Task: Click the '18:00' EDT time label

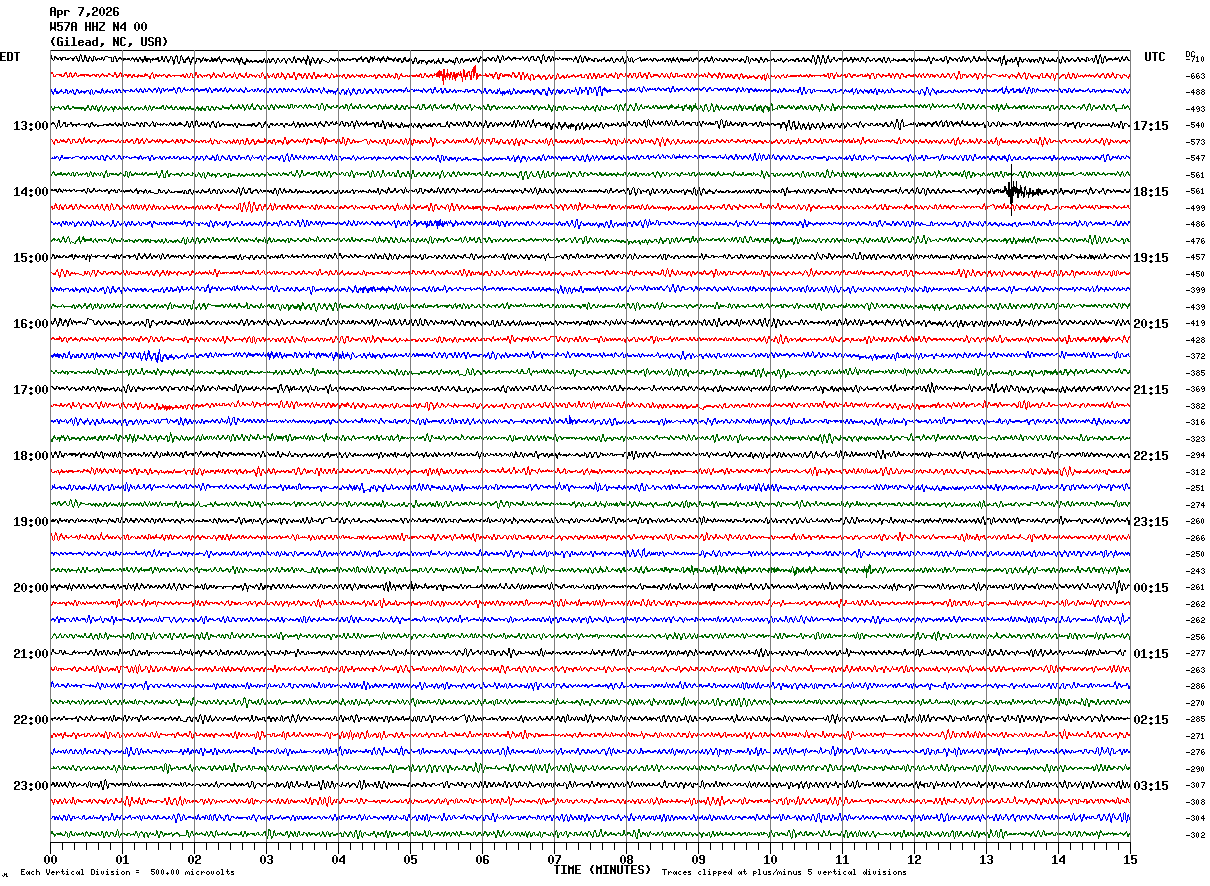Action: tap(30, 456)
